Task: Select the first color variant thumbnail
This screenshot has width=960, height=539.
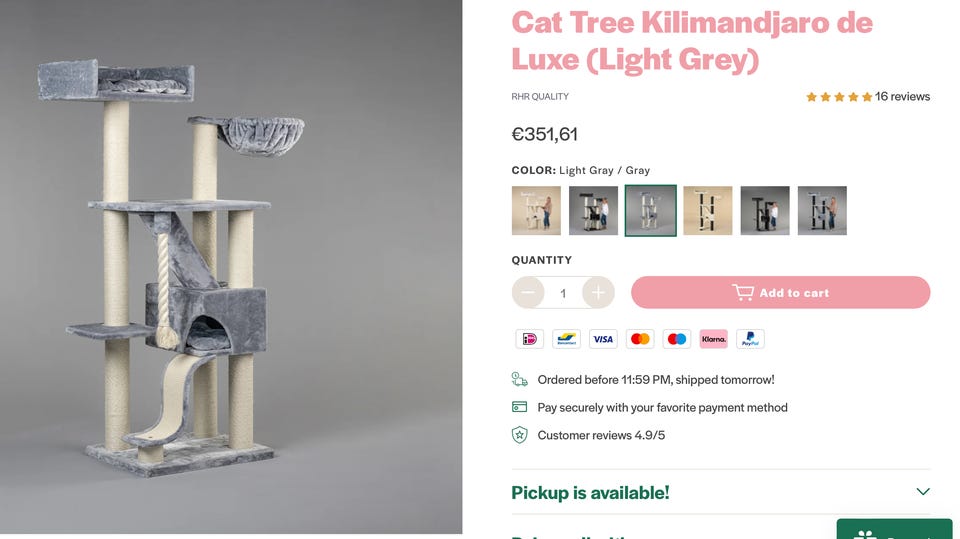Action: (536, 211)
